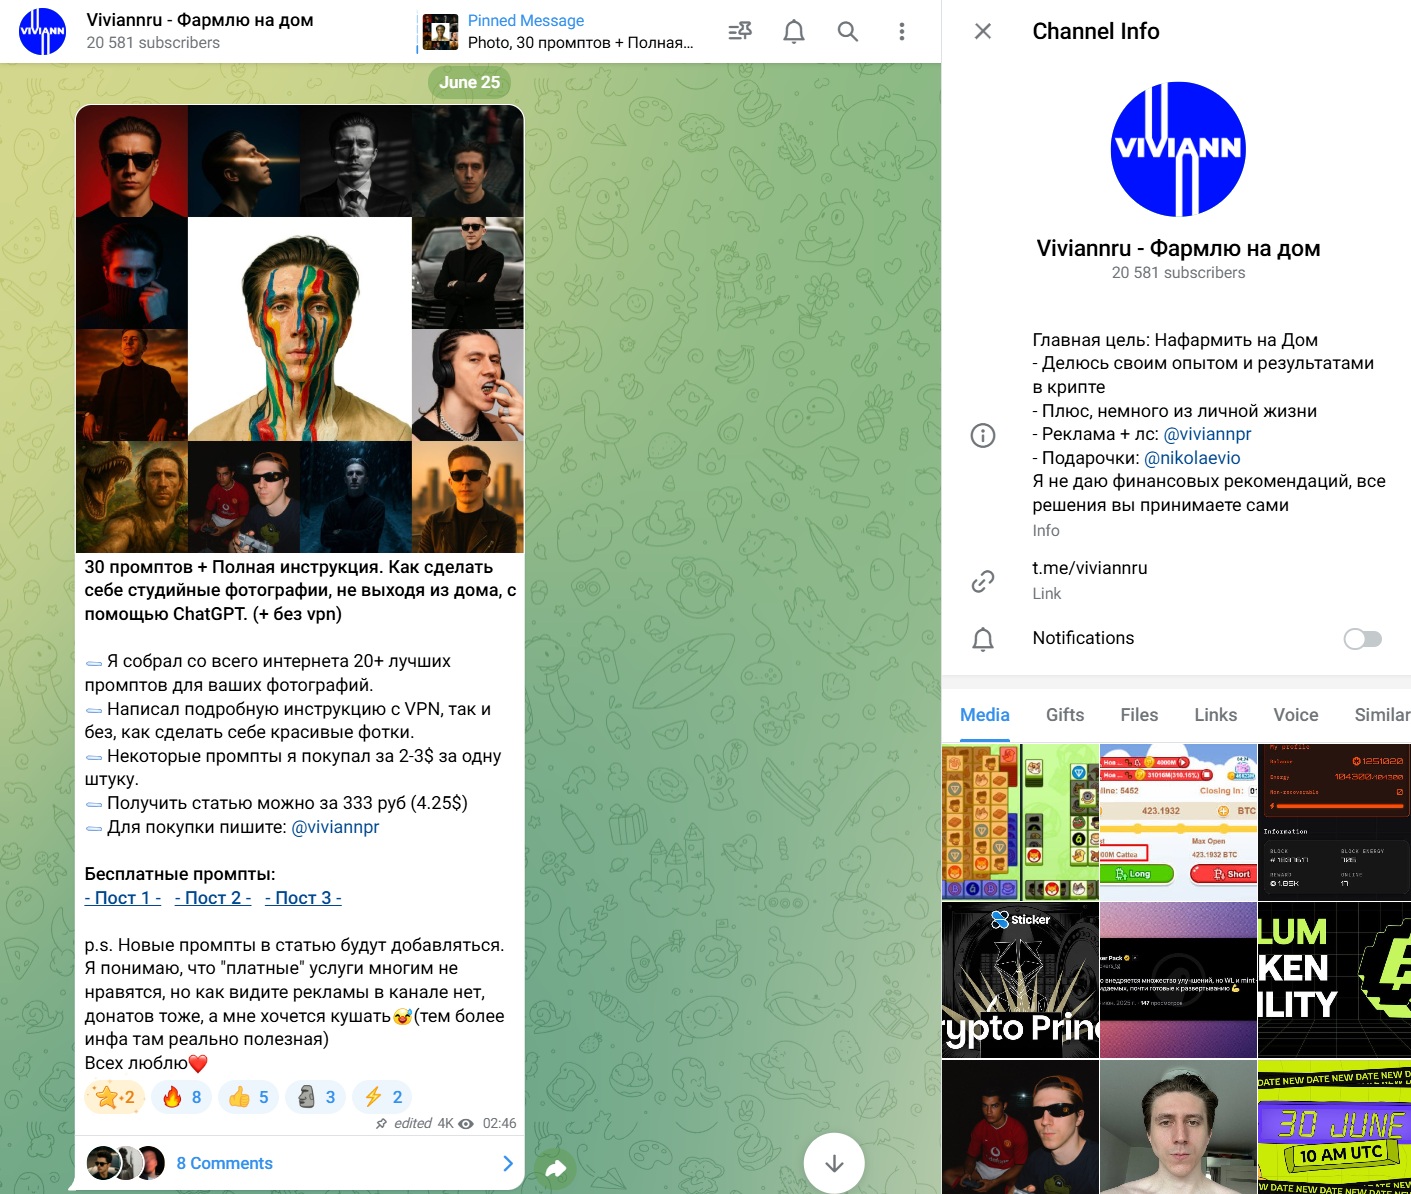Open the @viviannpr link in the post
Image resolution: width=1411 pixels, height=1194 pixels.
pos(335,827)
